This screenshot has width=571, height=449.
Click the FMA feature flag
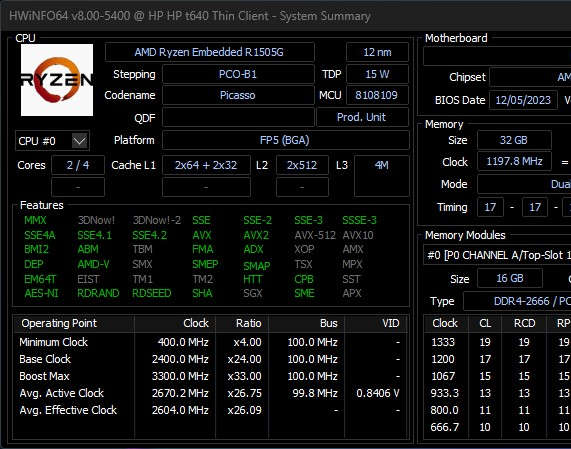point(202,249)
